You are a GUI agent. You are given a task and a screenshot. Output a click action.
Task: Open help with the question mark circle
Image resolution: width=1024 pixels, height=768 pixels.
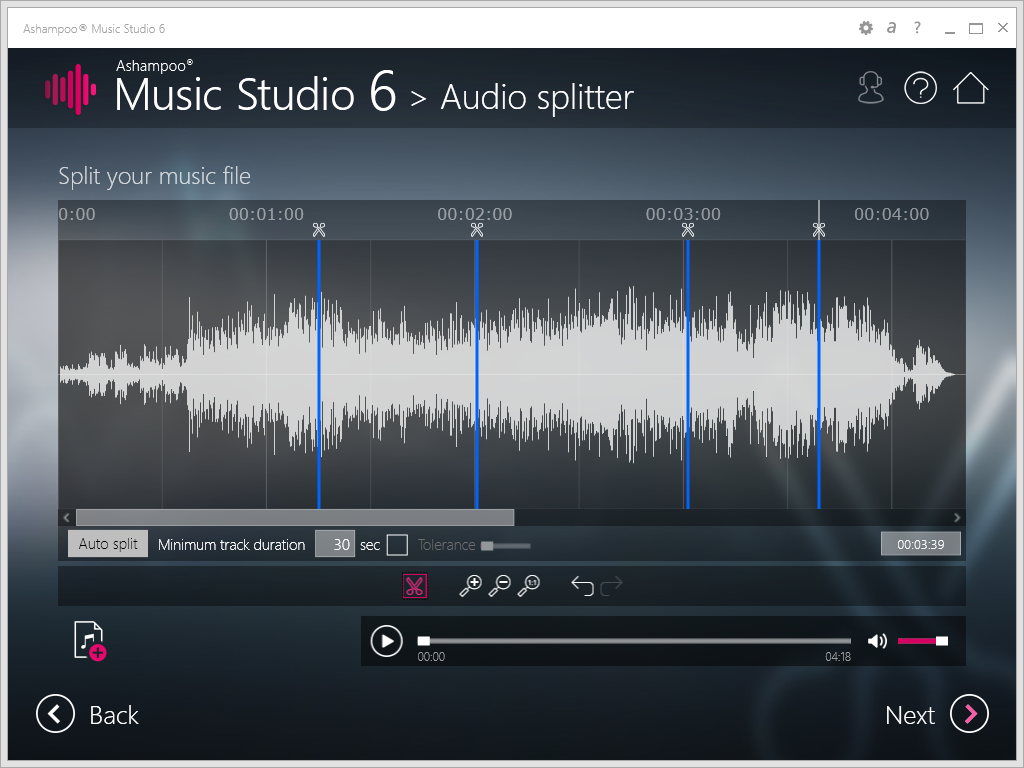920,88
